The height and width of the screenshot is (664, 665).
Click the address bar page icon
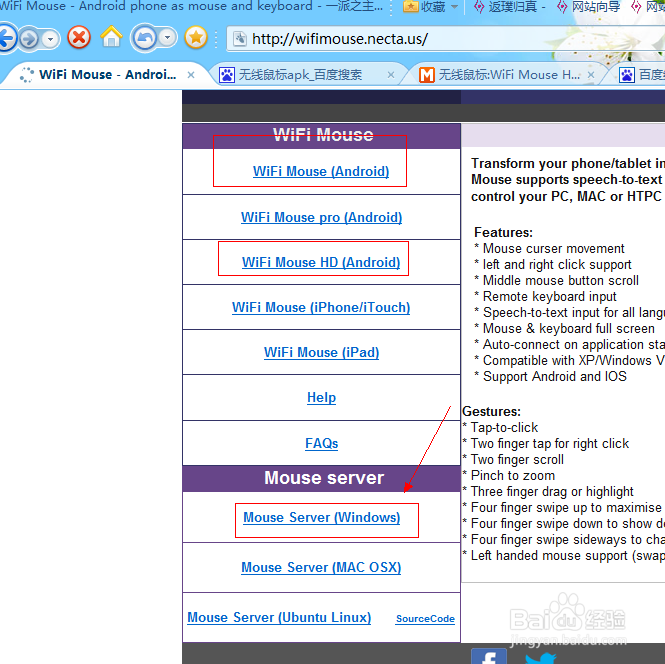click(240, 39)
